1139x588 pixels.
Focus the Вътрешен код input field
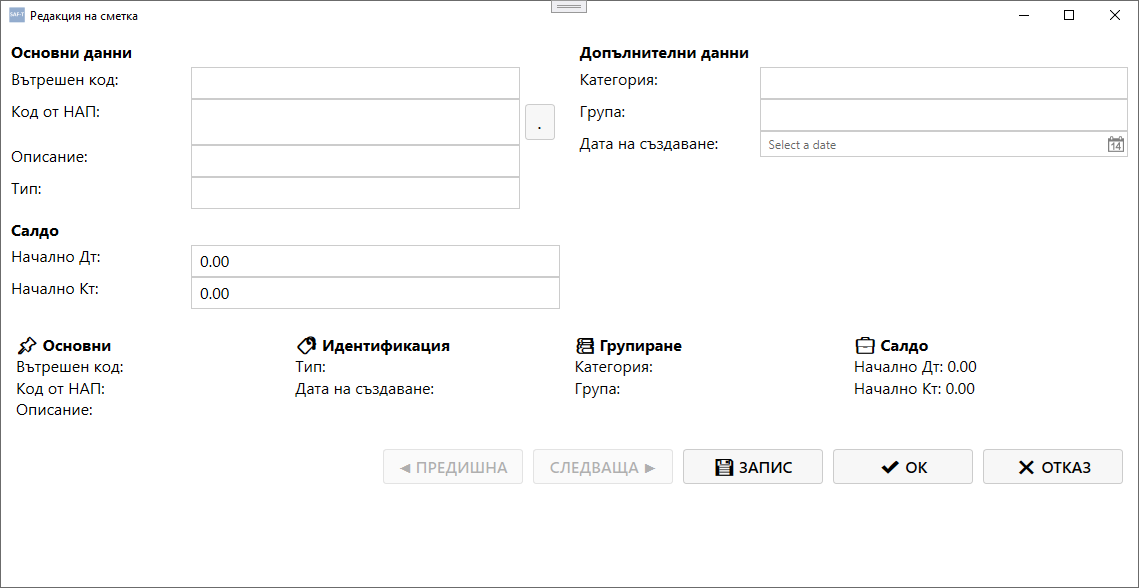pos(355,83)
